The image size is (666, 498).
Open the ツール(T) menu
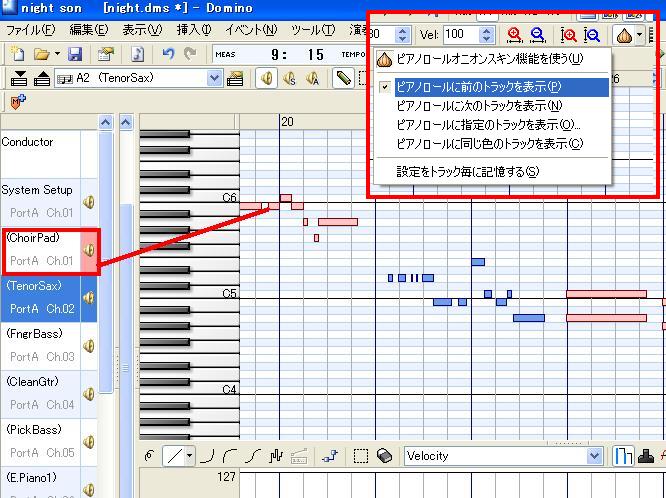point(313,30)
